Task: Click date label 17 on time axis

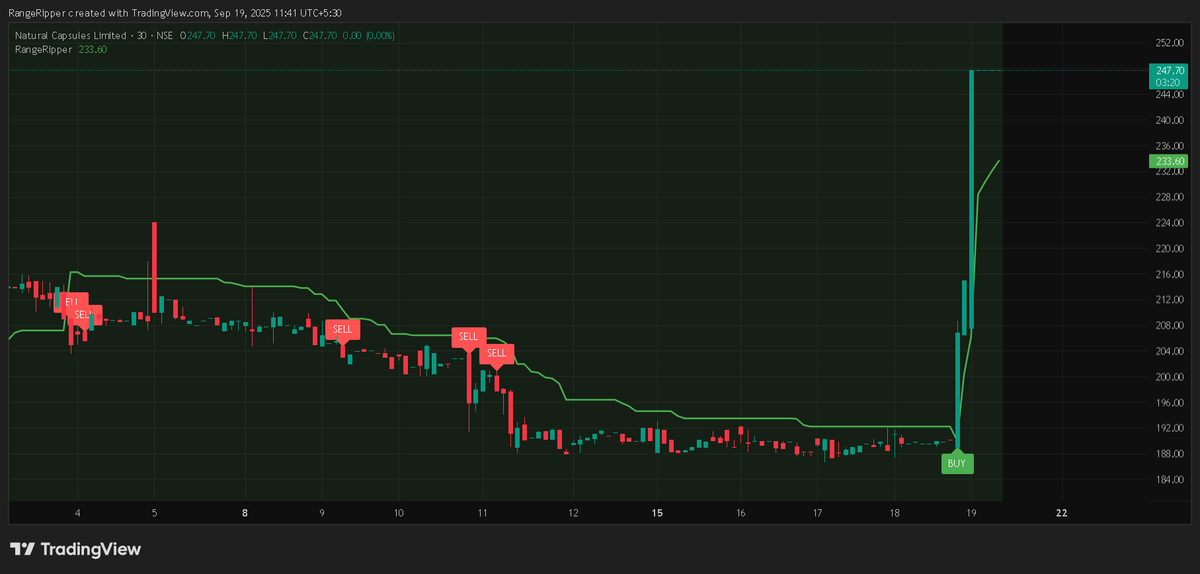Action: [x=817, y=513]
